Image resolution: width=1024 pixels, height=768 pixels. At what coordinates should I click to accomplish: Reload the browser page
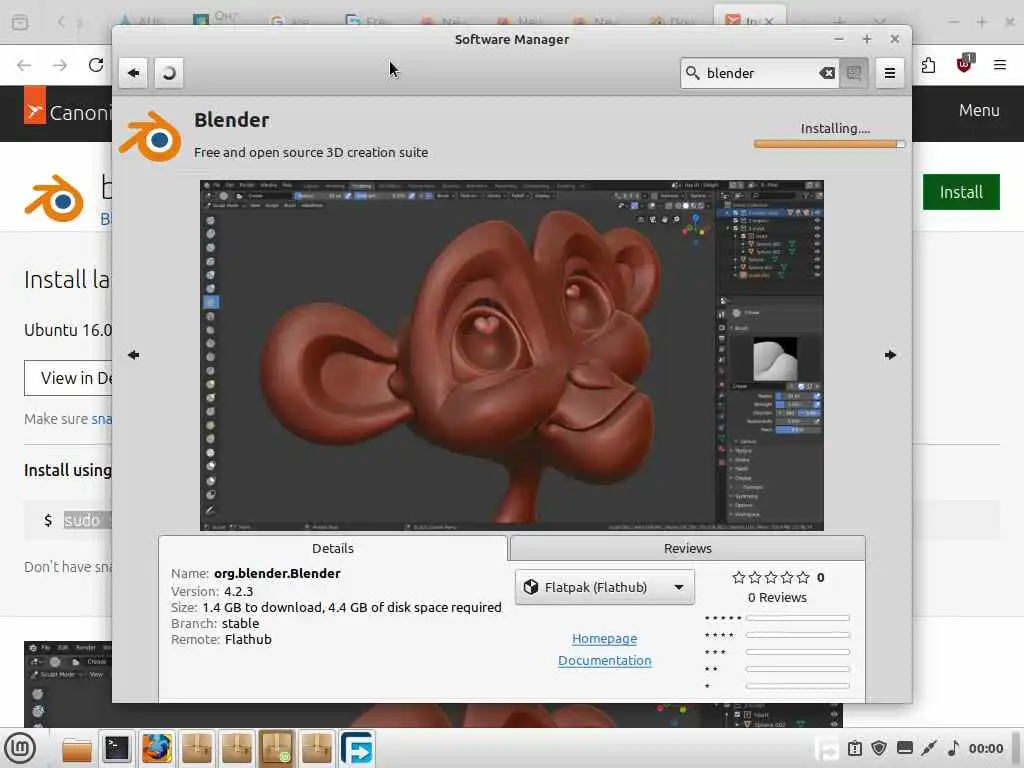coord(96,65)
